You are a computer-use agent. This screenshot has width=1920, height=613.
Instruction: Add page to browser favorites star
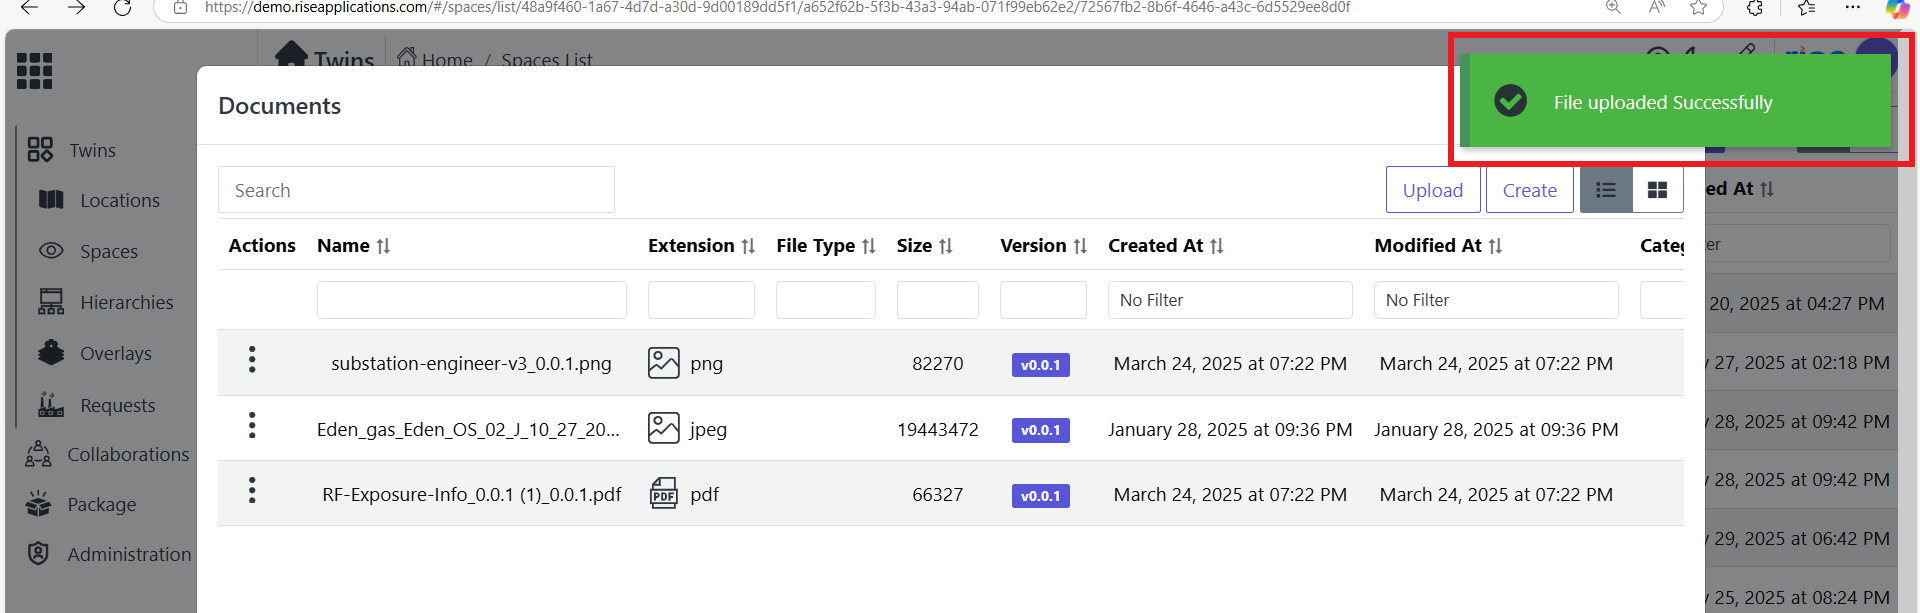pyautogui.click(x=1698, y=8)
